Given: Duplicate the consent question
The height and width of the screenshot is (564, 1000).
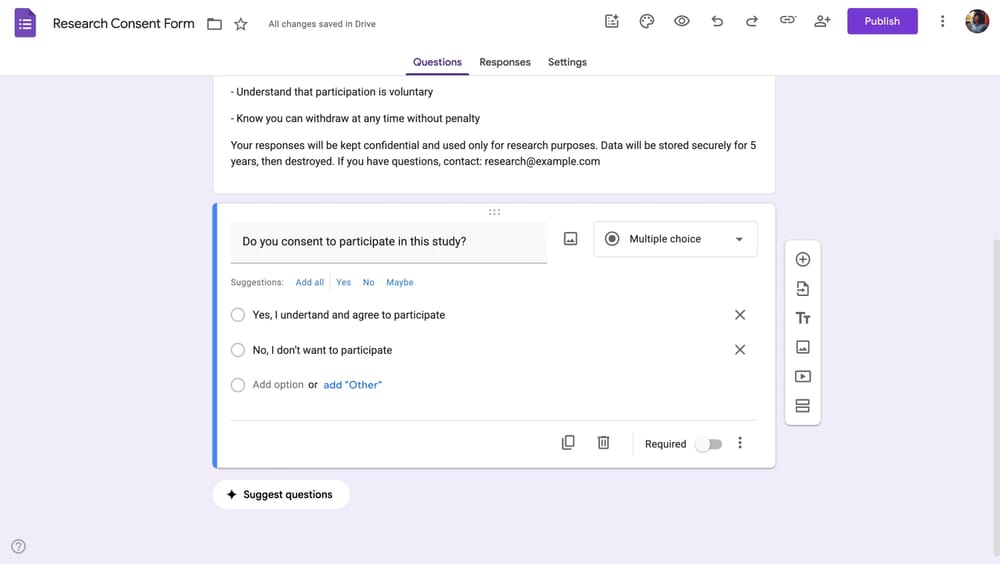Looking at the screenshot, I should pos(568,443).
